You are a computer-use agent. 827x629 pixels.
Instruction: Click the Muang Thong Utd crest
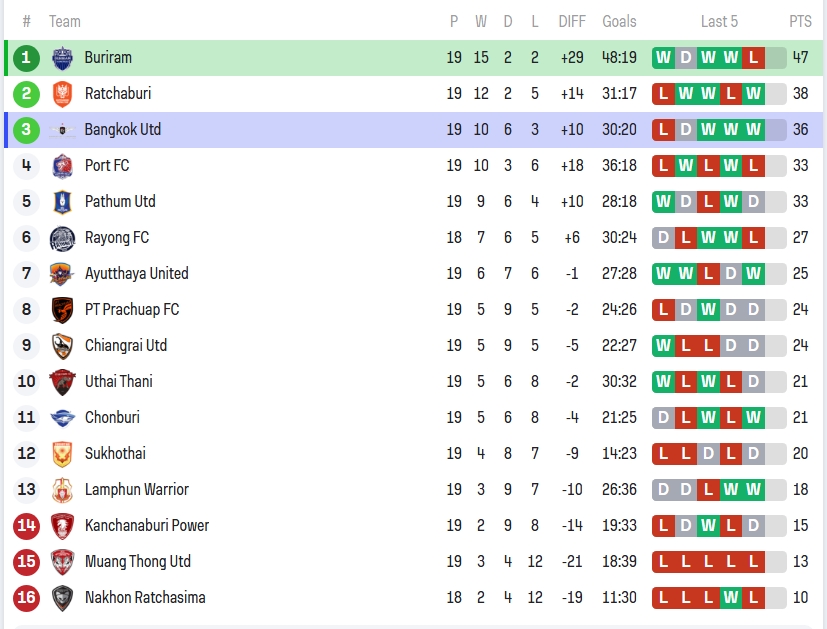point(62,562)
